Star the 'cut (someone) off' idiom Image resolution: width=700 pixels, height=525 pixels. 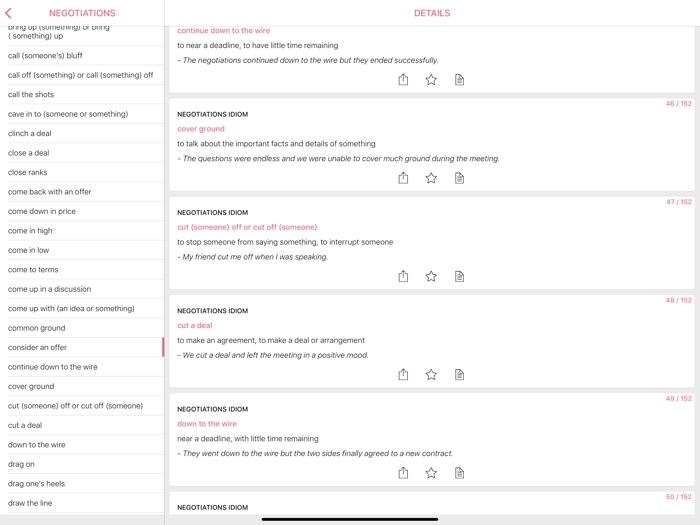coord(431,276)
